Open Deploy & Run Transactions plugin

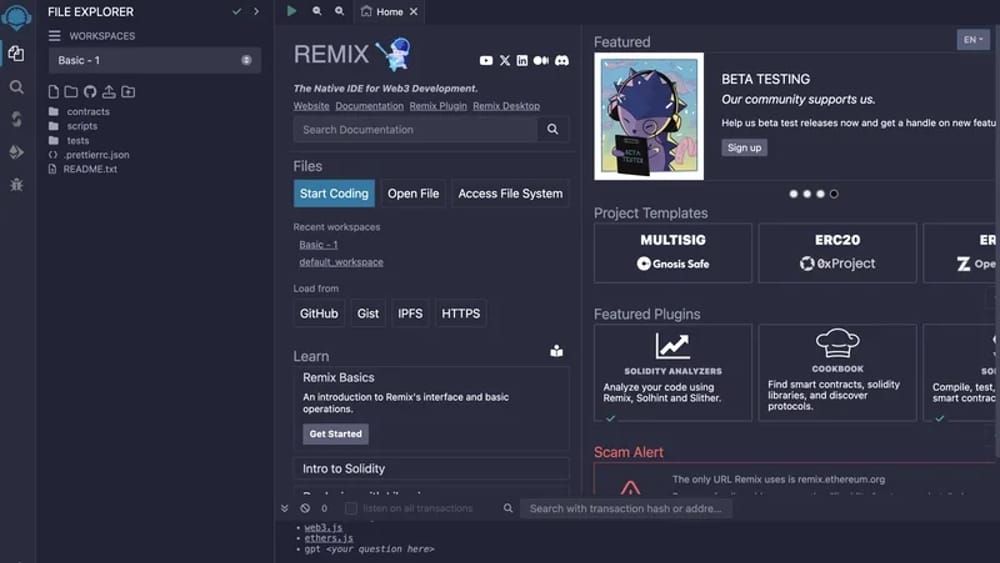(x=17, y=152)
